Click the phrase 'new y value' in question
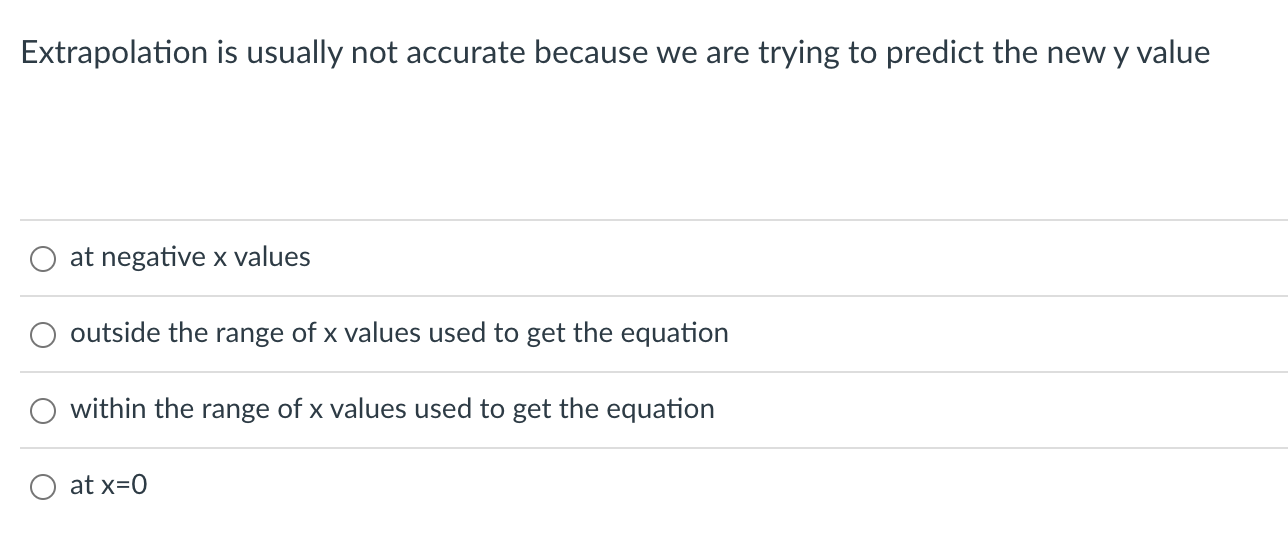Image resolution: width=1288 pixels, height=546 pixels. tap(1127, 53)
